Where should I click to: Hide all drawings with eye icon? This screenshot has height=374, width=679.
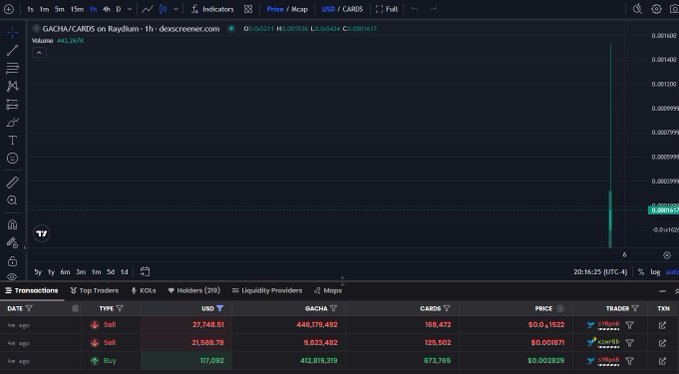pos(12,276)
